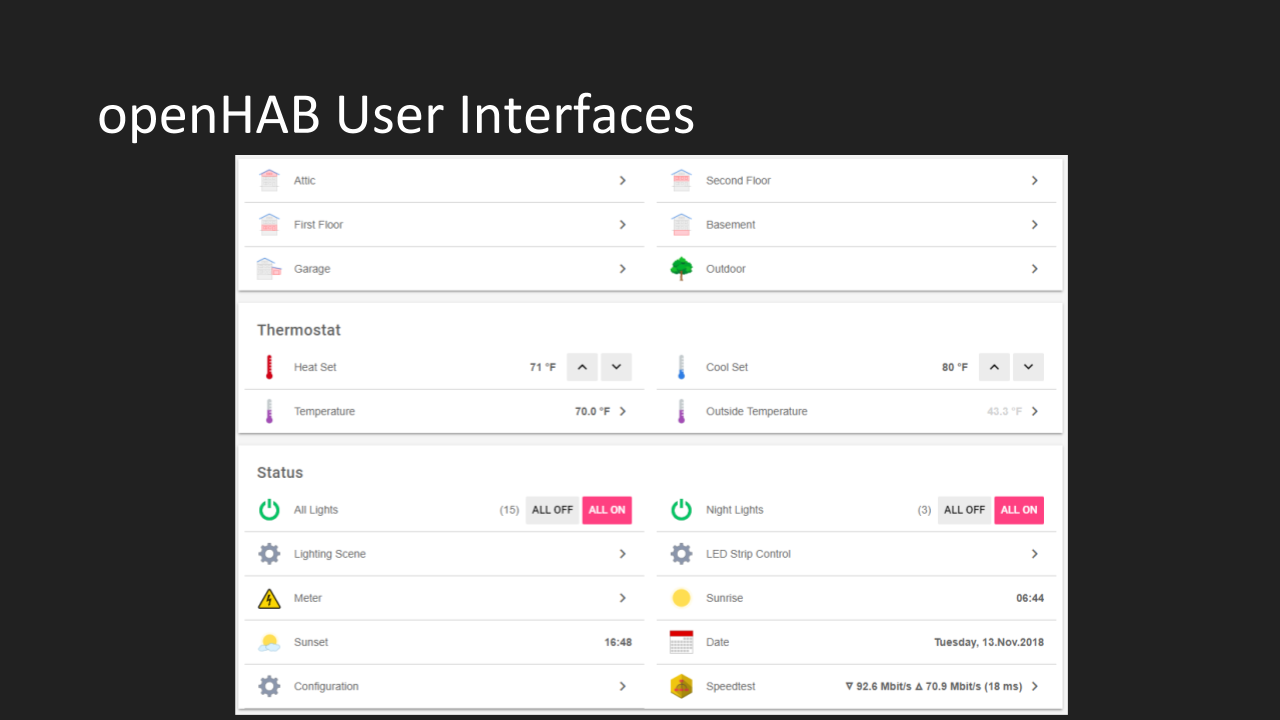Increase Heat Set temperature with up arrow
This screenshot has width=1280, height=720.
[x=582, y=367]
